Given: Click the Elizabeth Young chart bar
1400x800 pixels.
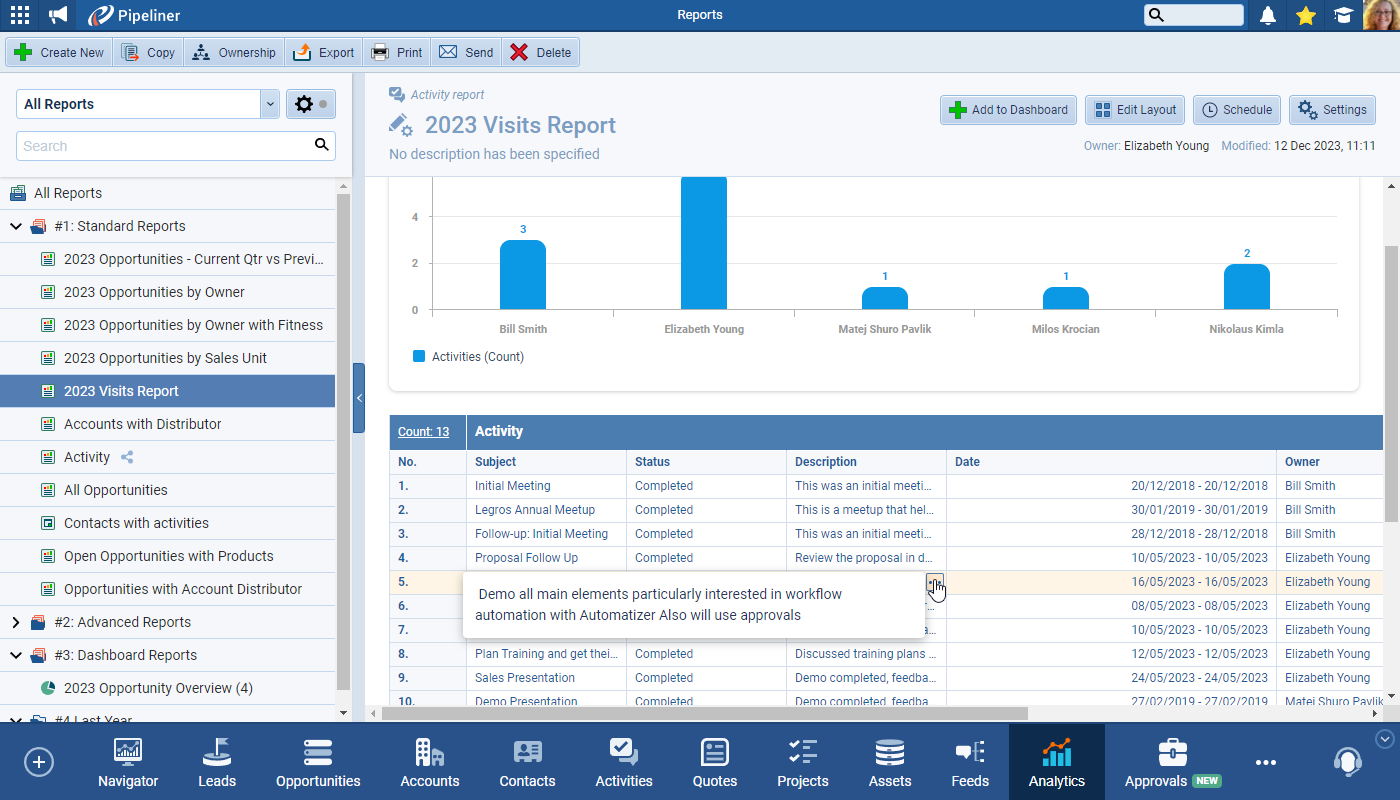Looking at the screenshot, I should tap(704, 245).
